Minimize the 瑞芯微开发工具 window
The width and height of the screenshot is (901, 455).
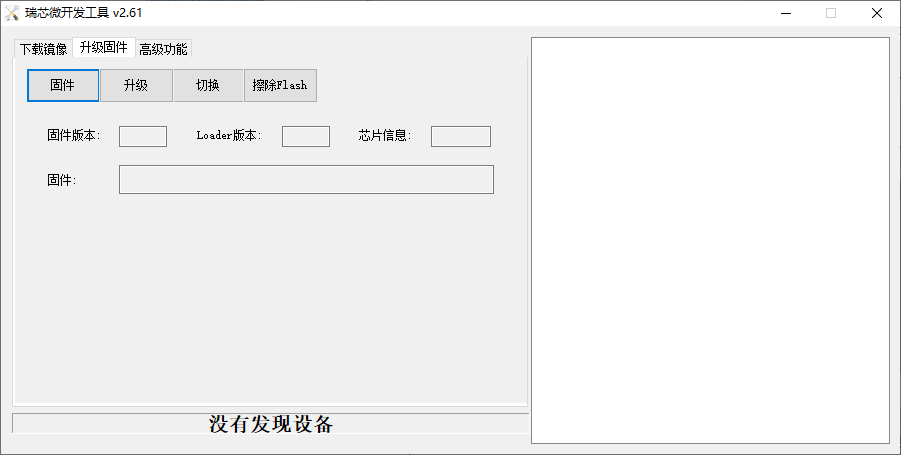pos(786,13)
